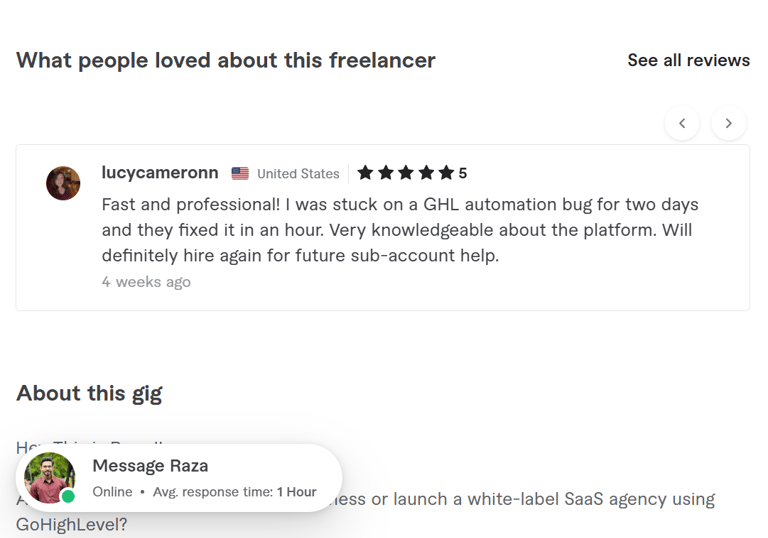Click the '4 weeks ago' timestamp

[x=146, y=282]
